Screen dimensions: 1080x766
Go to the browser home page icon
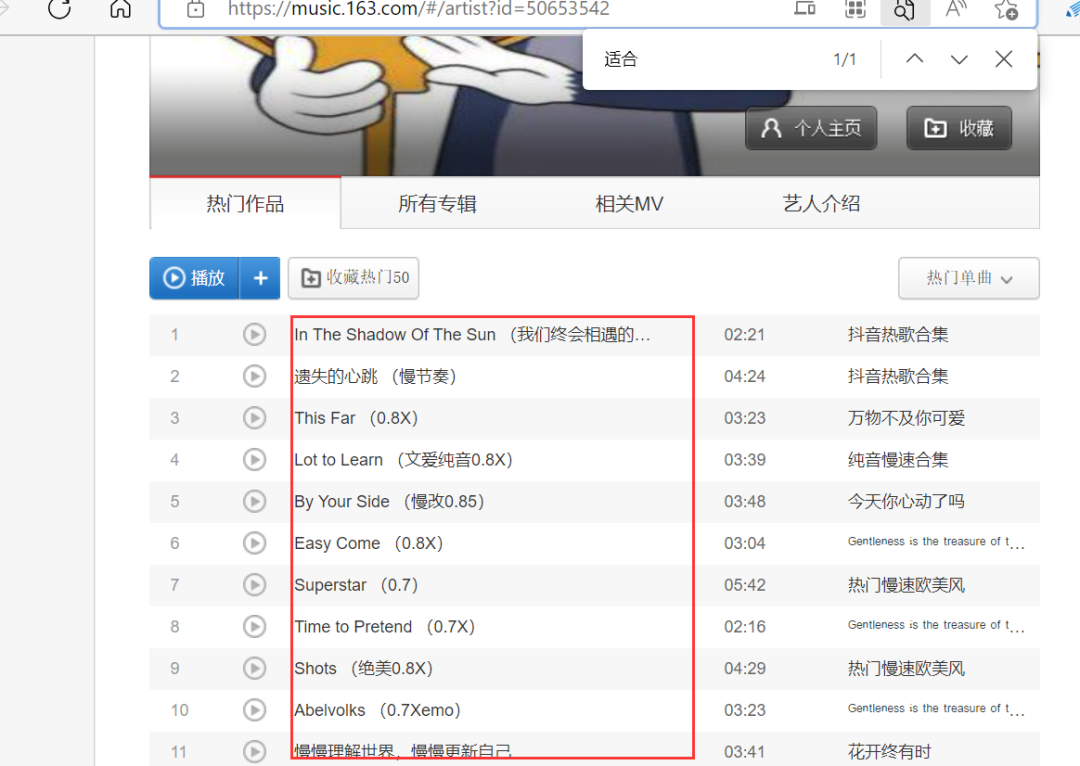point(121,9)
